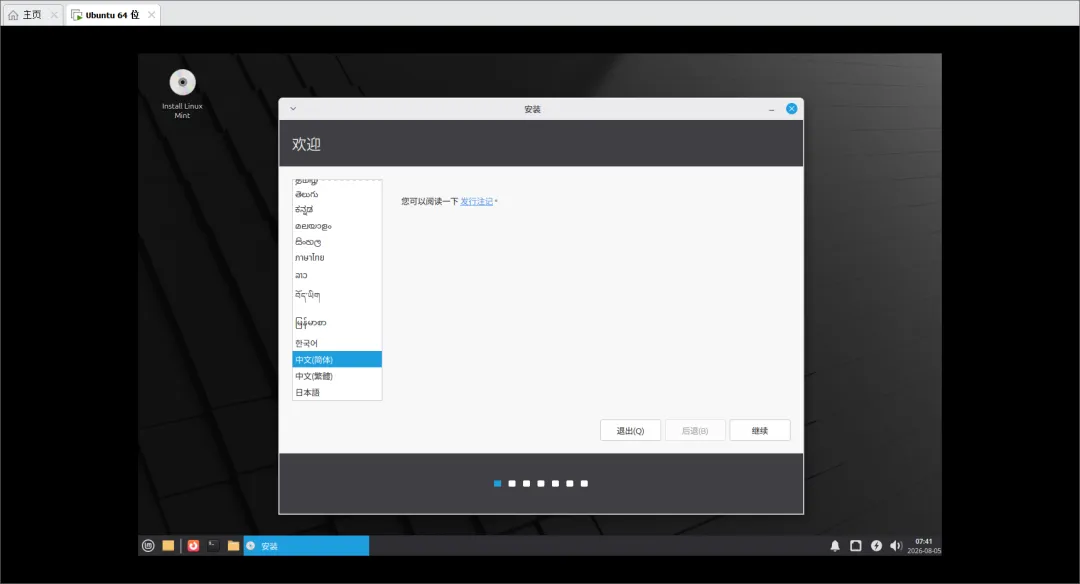Select 中文(繁體) in the language list

(337, 376)
